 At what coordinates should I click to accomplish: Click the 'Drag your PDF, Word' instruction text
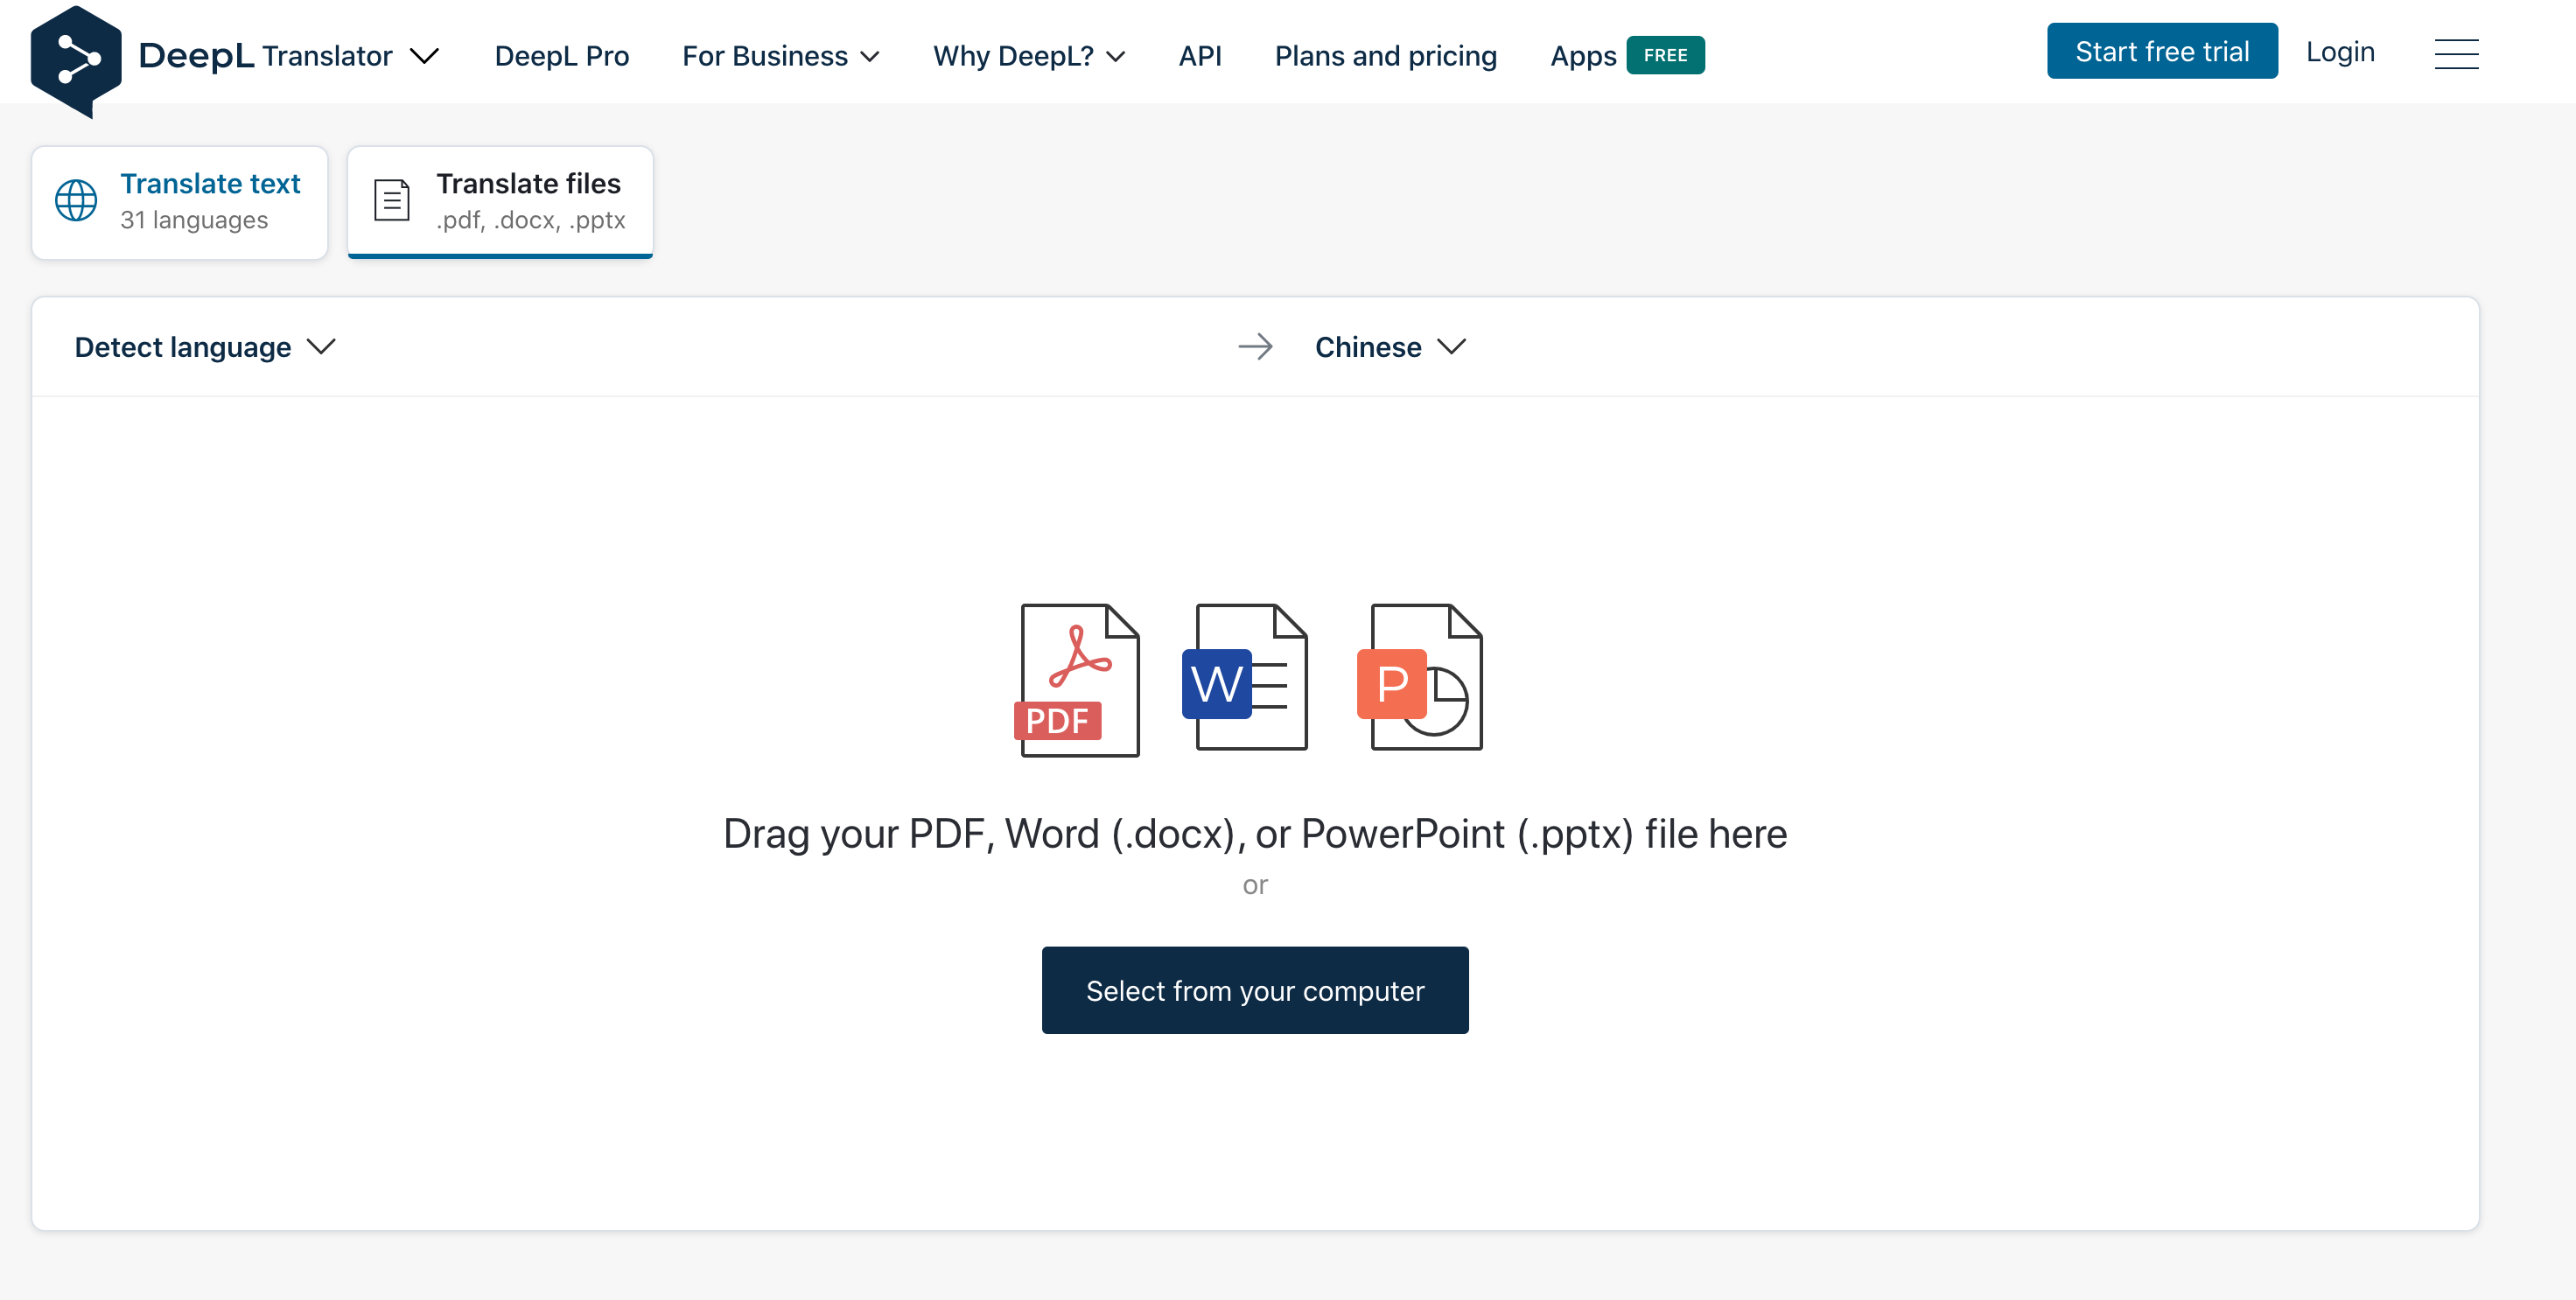coord(1255,833)
